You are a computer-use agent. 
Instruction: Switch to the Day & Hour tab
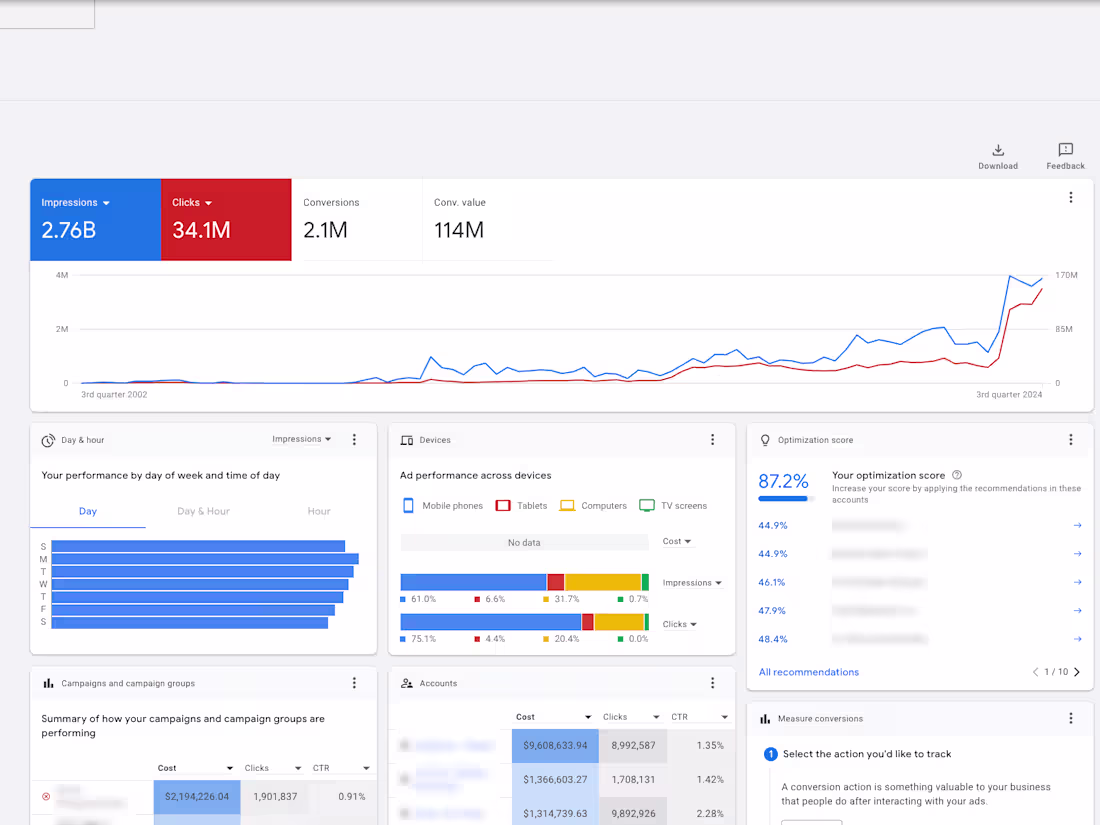(x=203, y=511)
